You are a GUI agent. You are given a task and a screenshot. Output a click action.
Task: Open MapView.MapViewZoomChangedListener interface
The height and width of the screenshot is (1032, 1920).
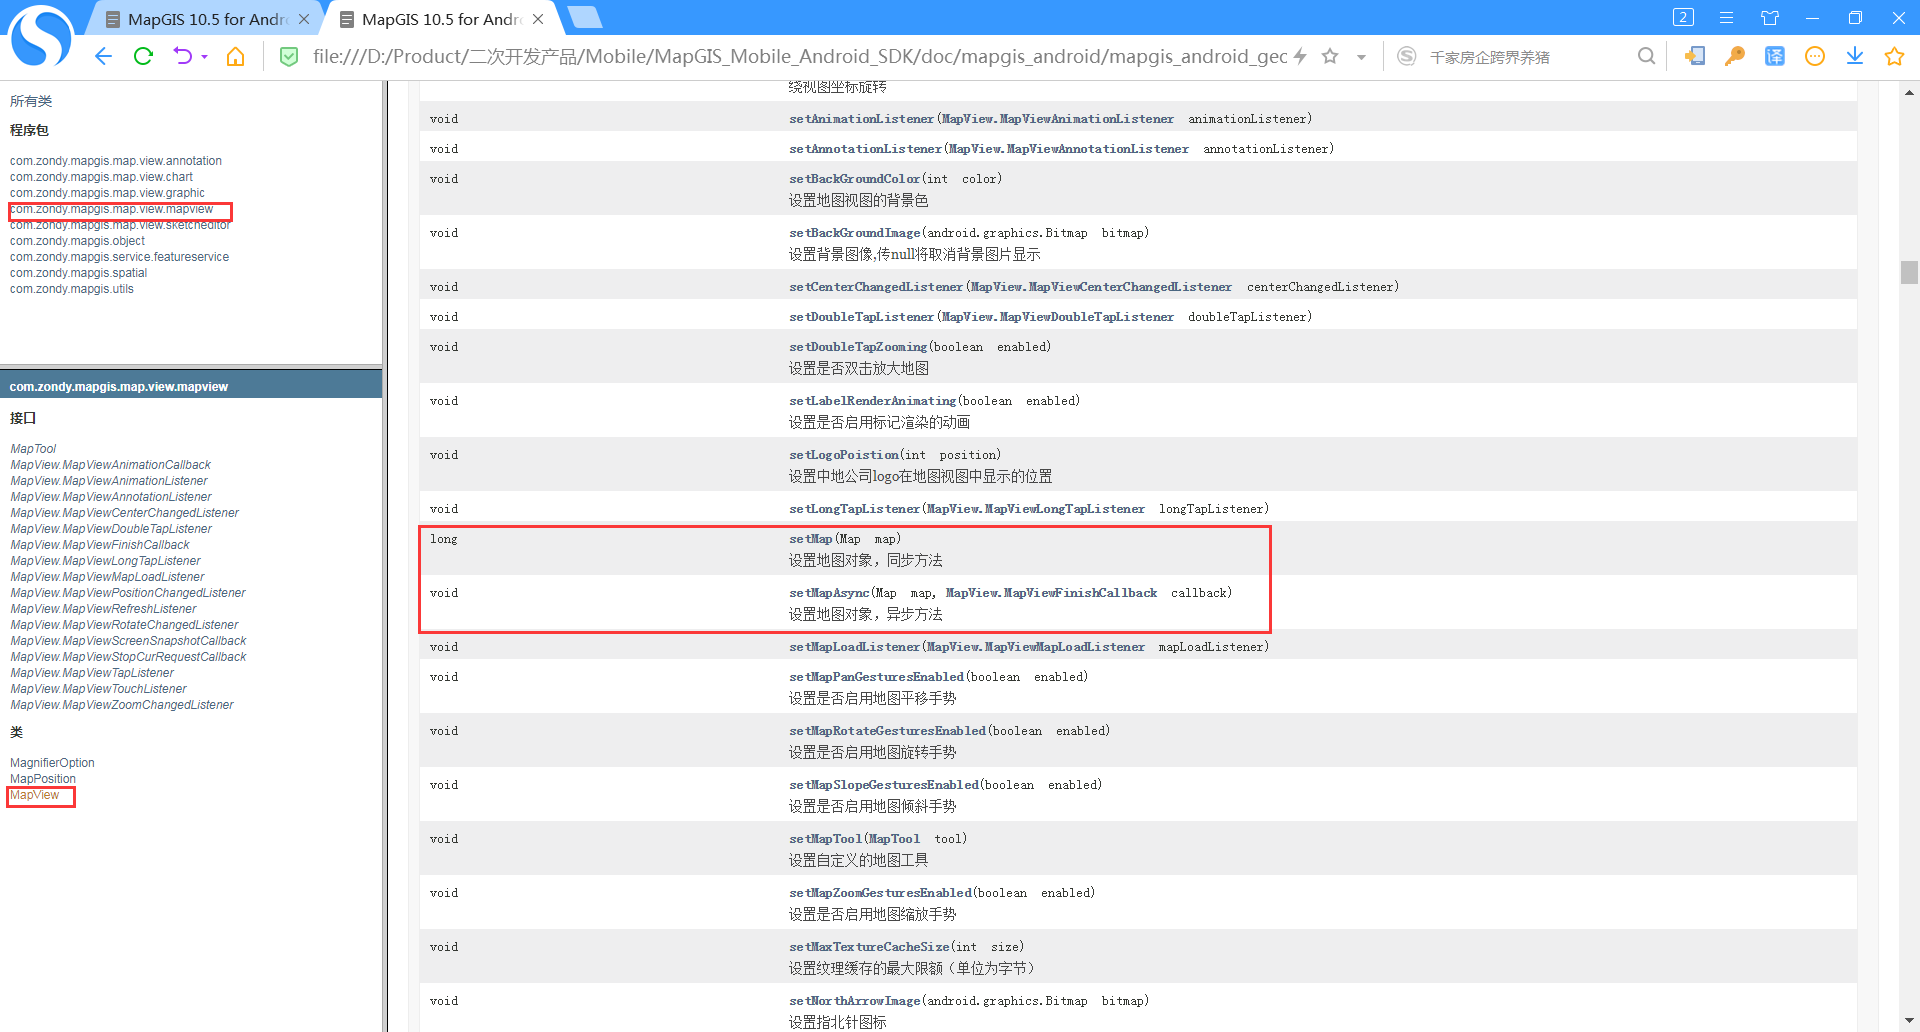pos(121,705)
